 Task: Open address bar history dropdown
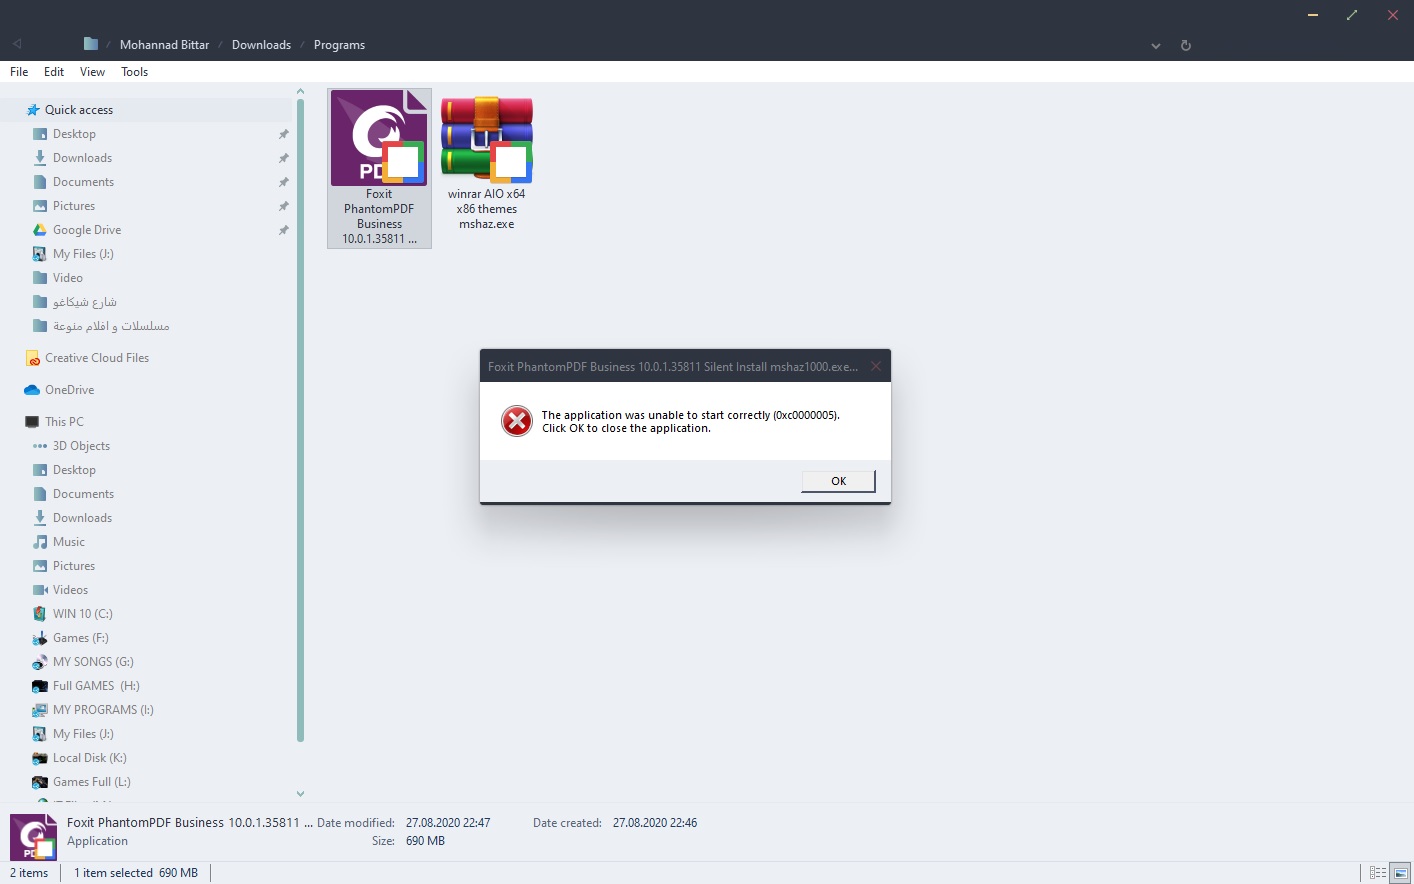(x=1156, y=45)
